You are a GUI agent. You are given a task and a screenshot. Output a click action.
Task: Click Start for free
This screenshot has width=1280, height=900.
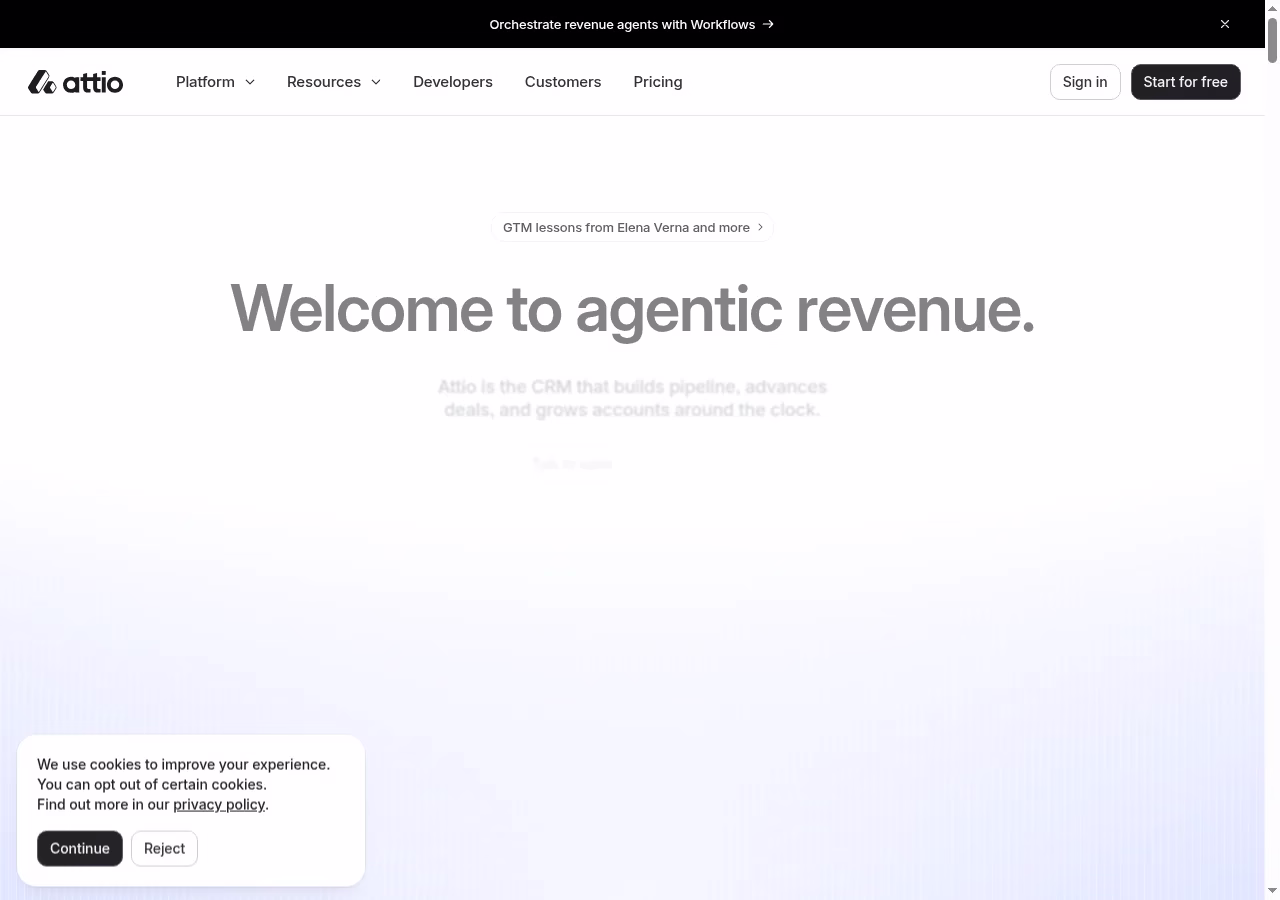(x=1186, y=82)
